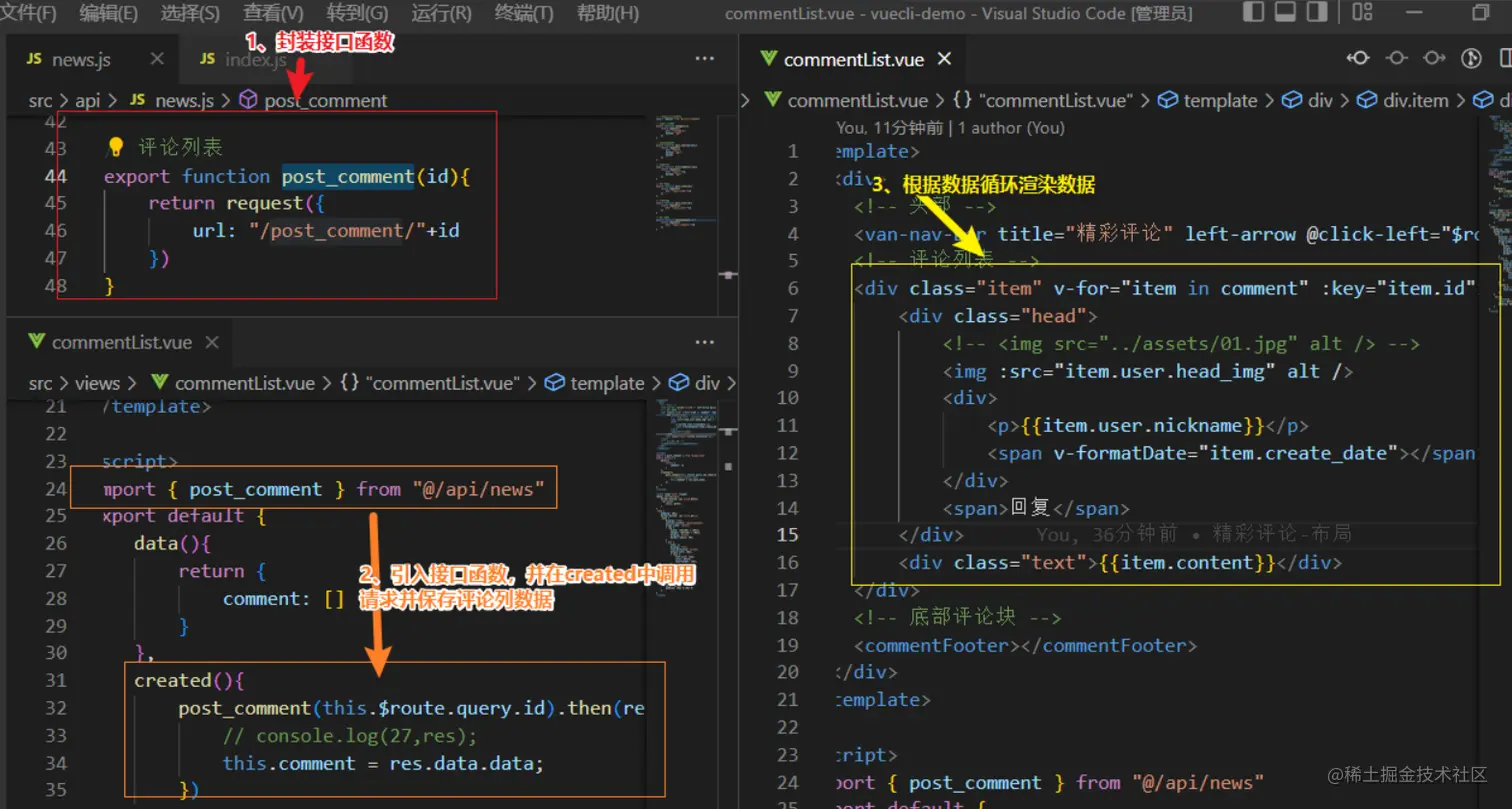Screen dimensions: 1512x809
Task: Click the 'You, 11分钟前' CodeLens text
Action: 889,128
